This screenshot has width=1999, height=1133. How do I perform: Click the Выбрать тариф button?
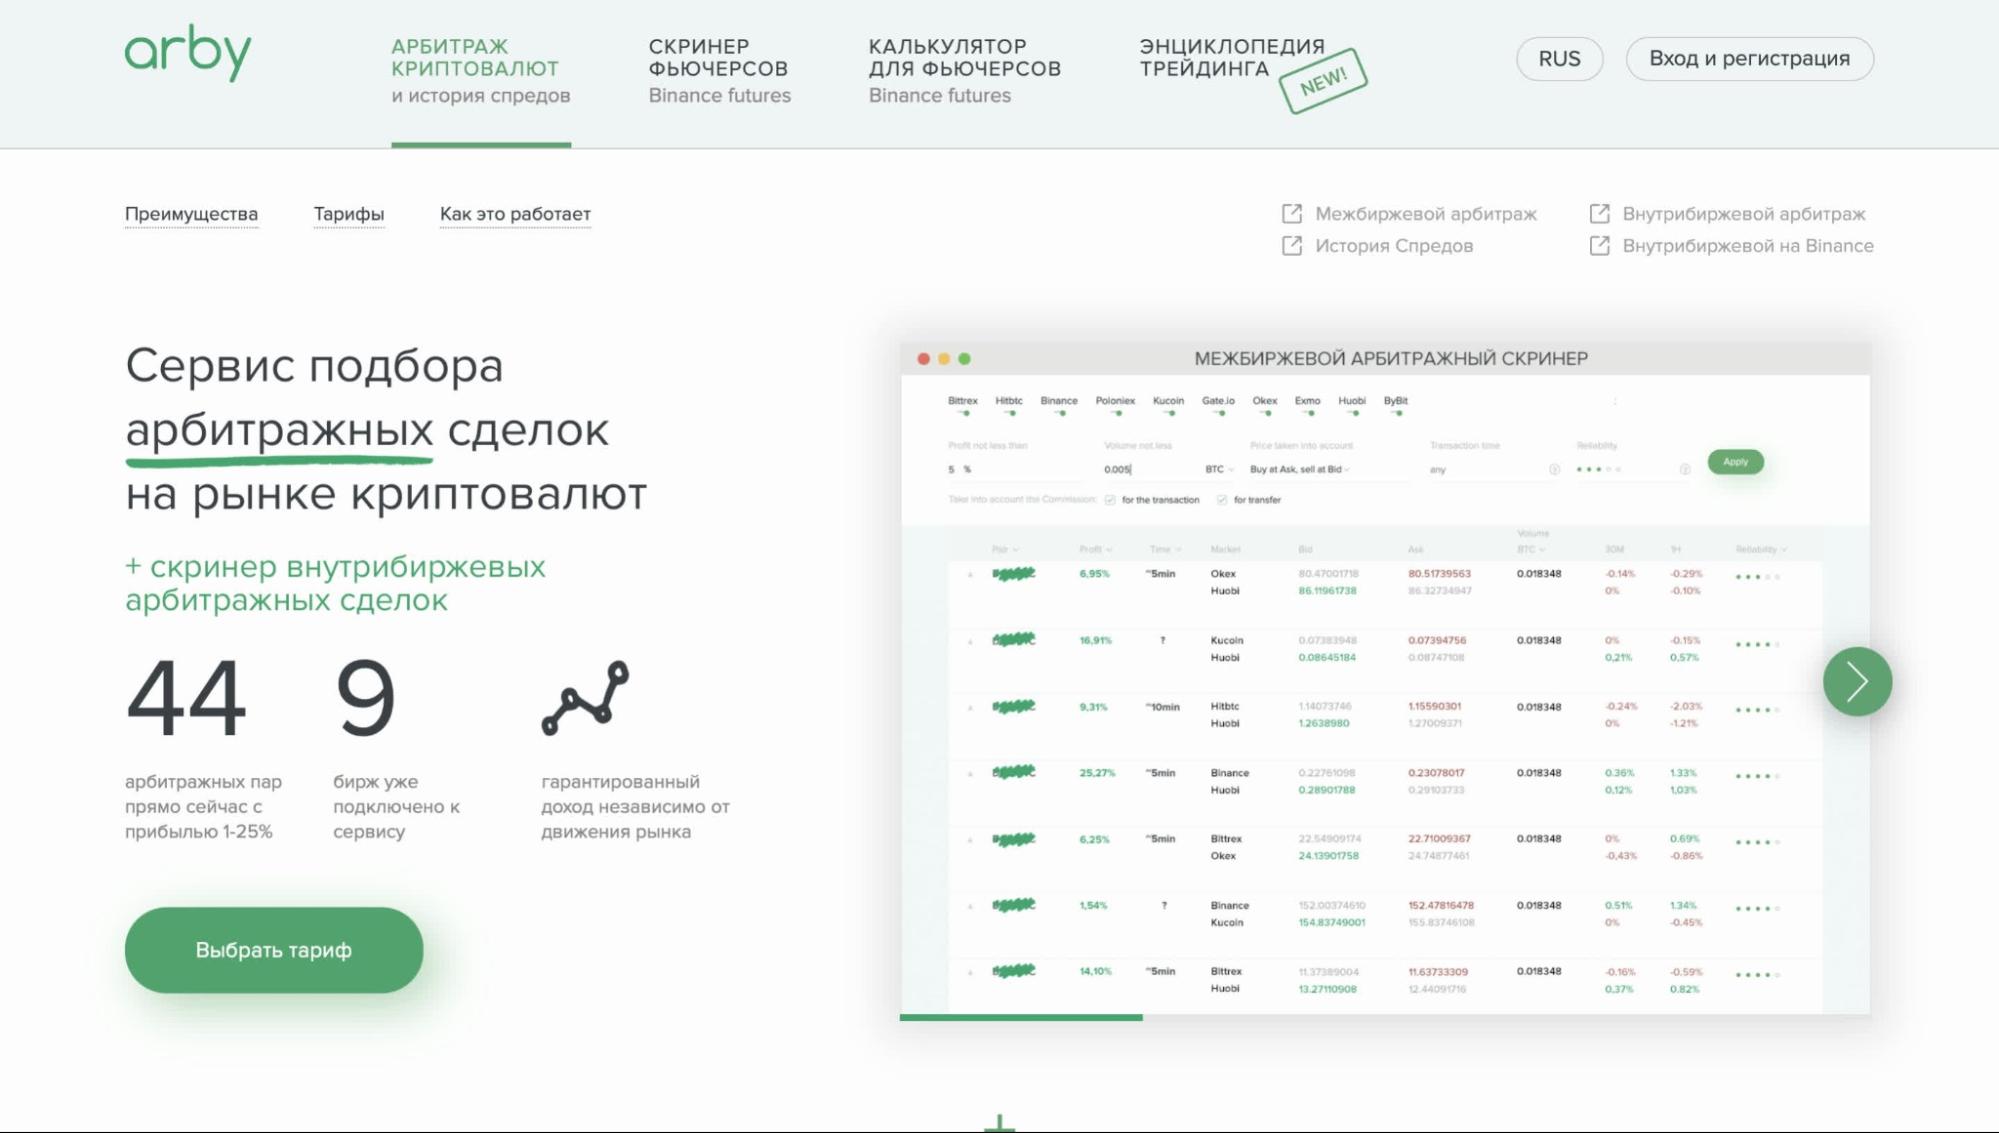click(x=274, y=950)
